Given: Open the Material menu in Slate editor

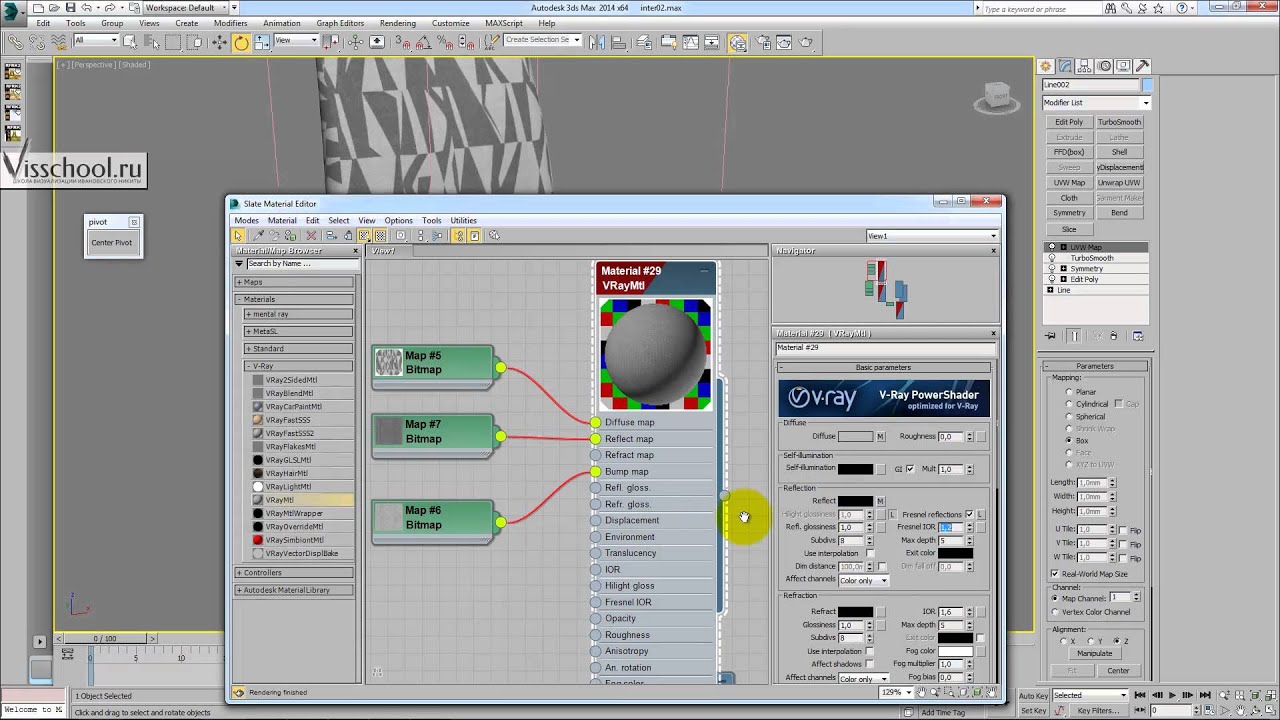Looking at the screenshot, I should click(x=282, y=220).
